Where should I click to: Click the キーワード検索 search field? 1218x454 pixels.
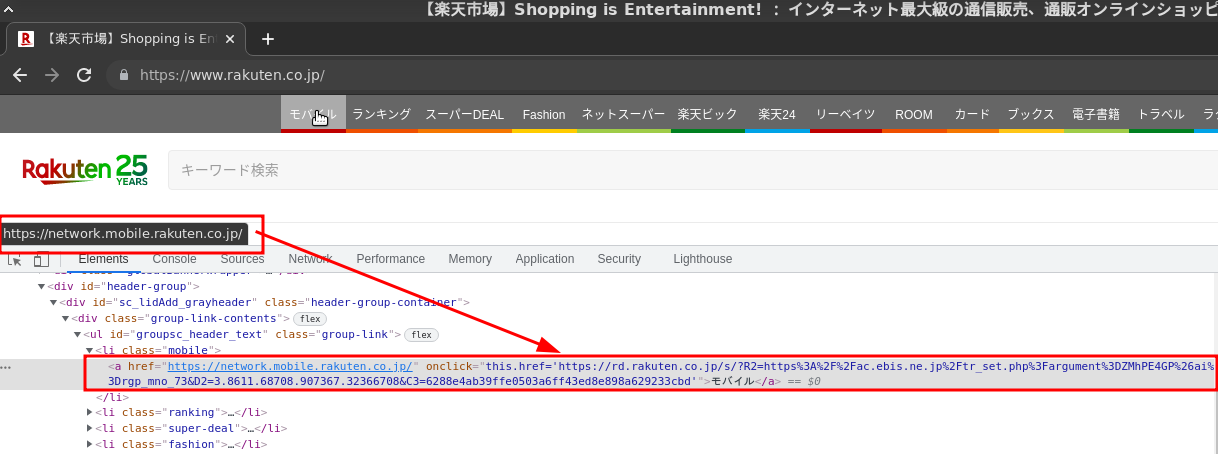coord(600,170)
